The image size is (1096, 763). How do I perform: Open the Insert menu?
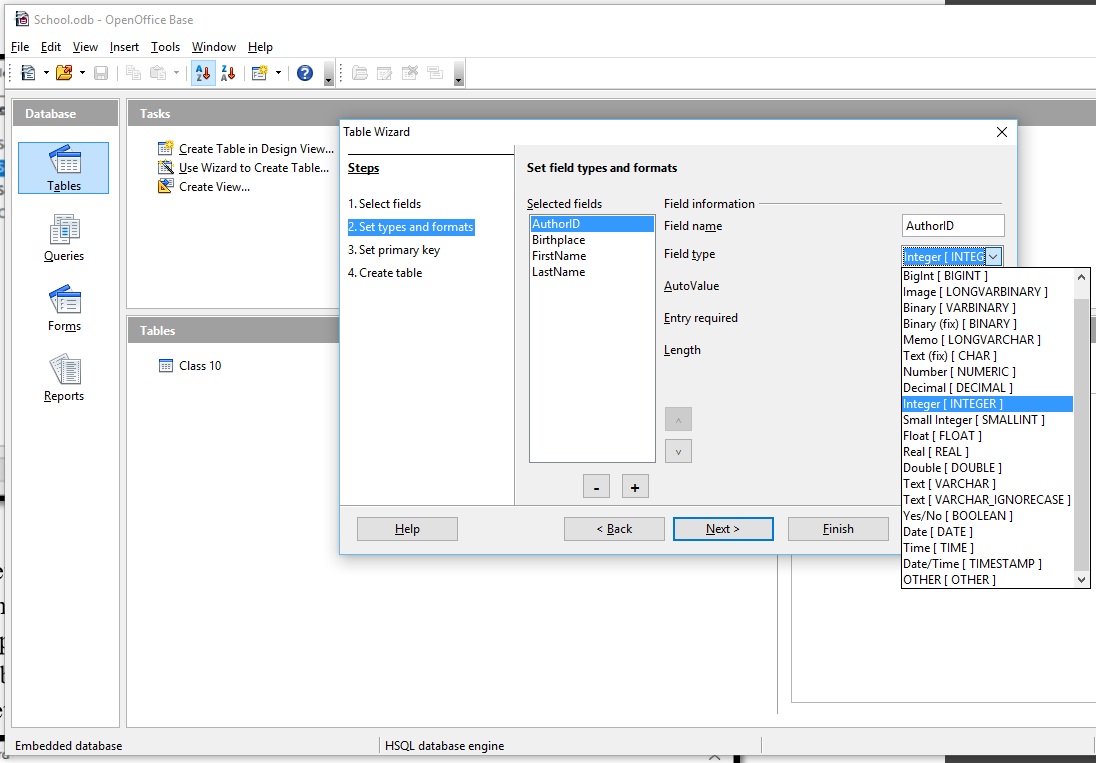(124, 47)
